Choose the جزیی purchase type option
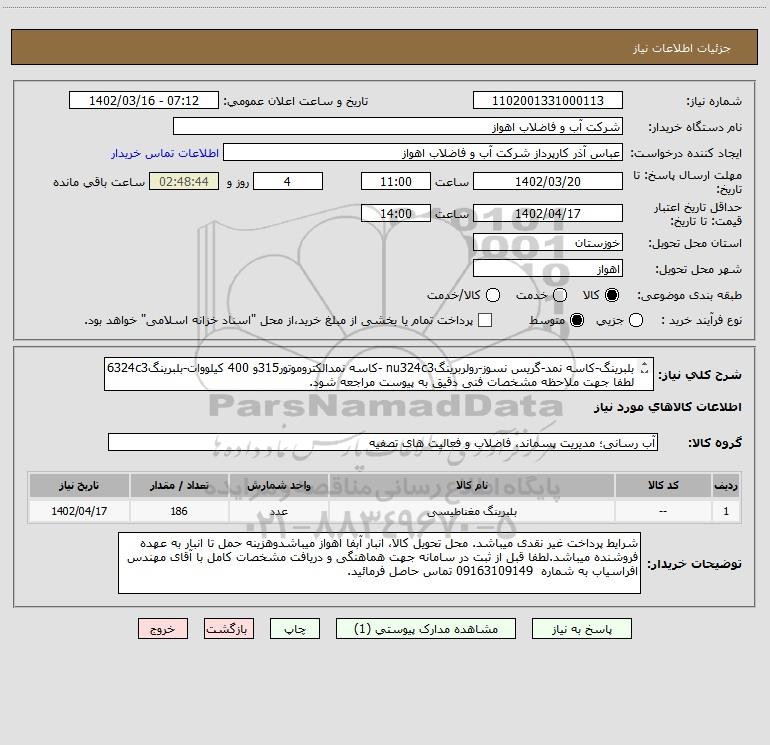This screenshot has width=770, height=745. (x=635, y=321)
